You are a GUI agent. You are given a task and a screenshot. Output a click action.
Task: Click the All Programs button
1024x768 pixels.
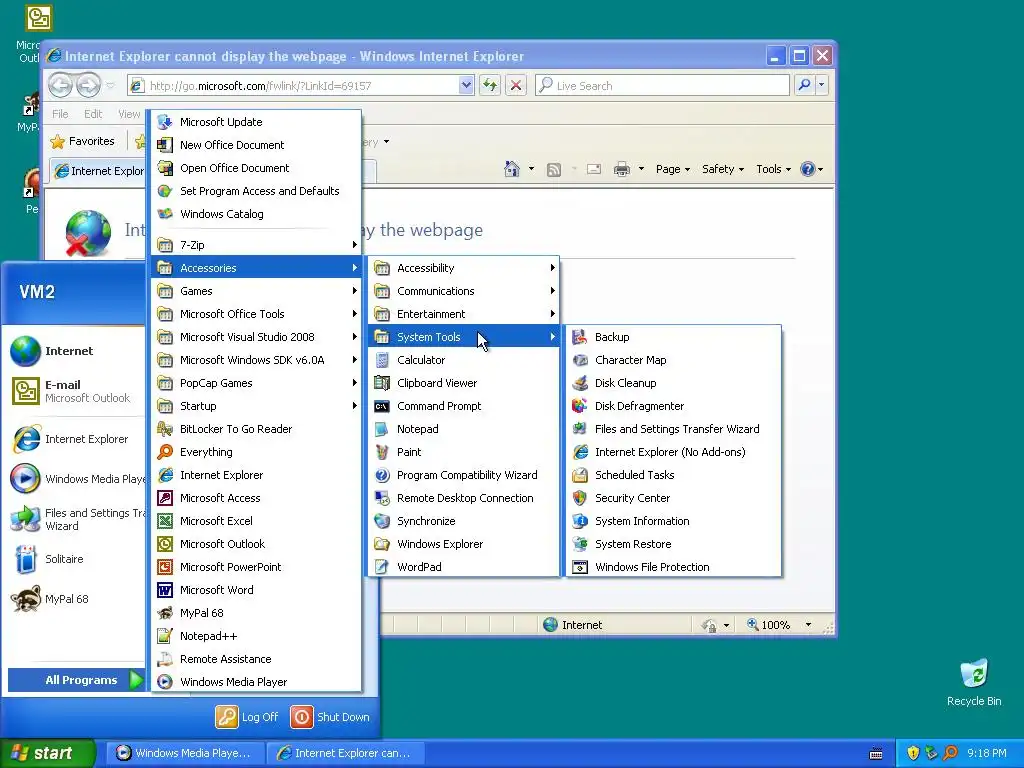75,680
